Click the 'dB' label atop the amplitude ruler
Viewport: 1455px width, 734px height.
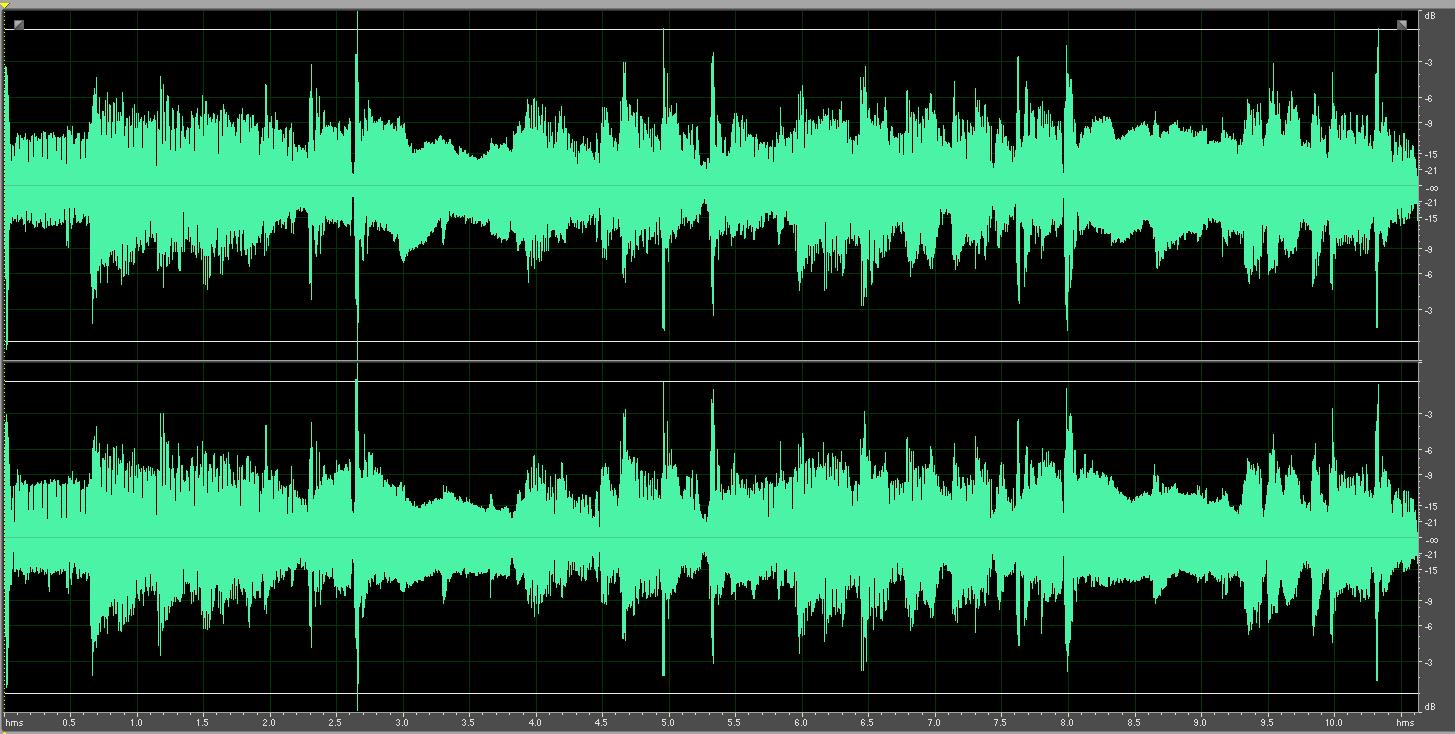pos(1430,16)
